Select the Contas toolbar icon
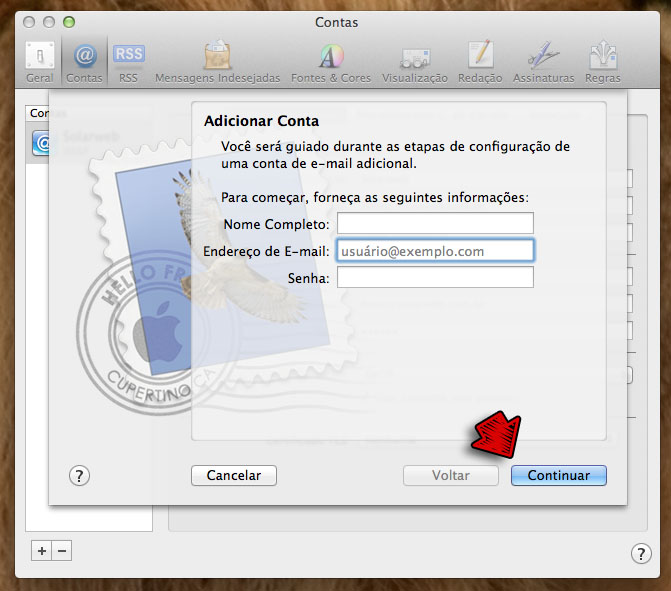 [x=84, y=62]
